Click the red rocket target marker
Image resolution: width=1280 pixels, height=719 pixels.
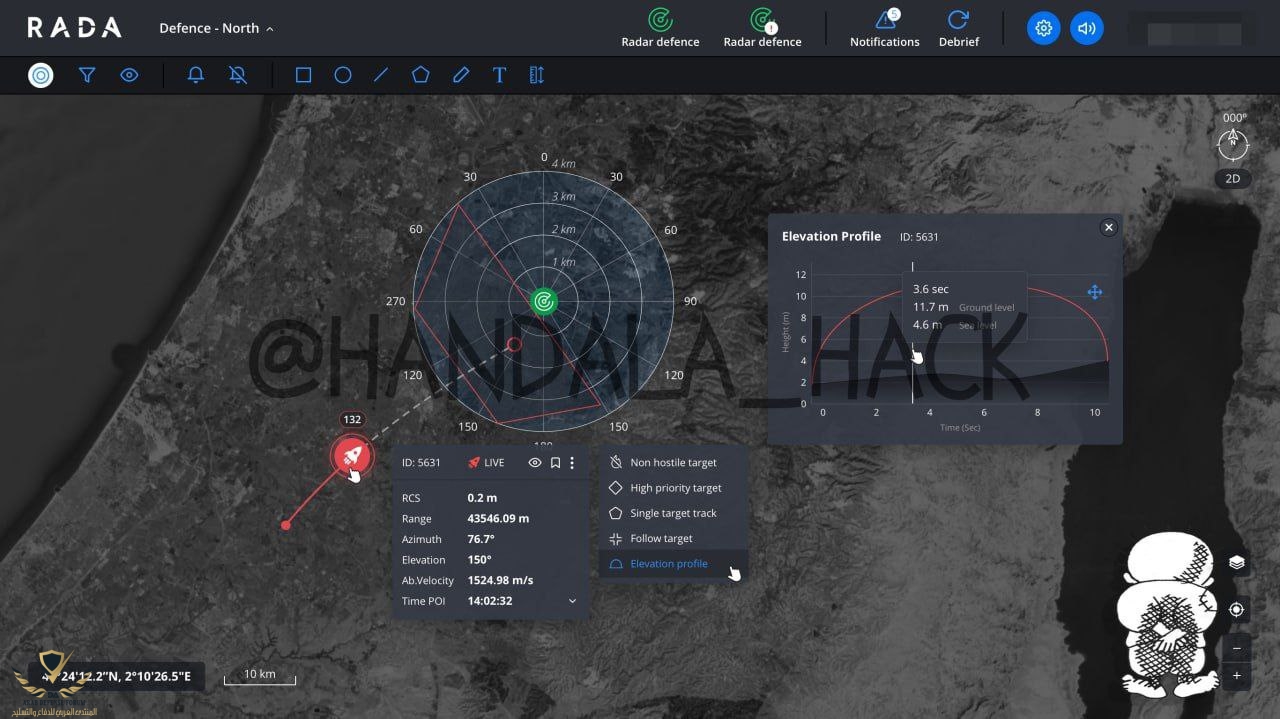pyautogui.click(x=351, y=458)
